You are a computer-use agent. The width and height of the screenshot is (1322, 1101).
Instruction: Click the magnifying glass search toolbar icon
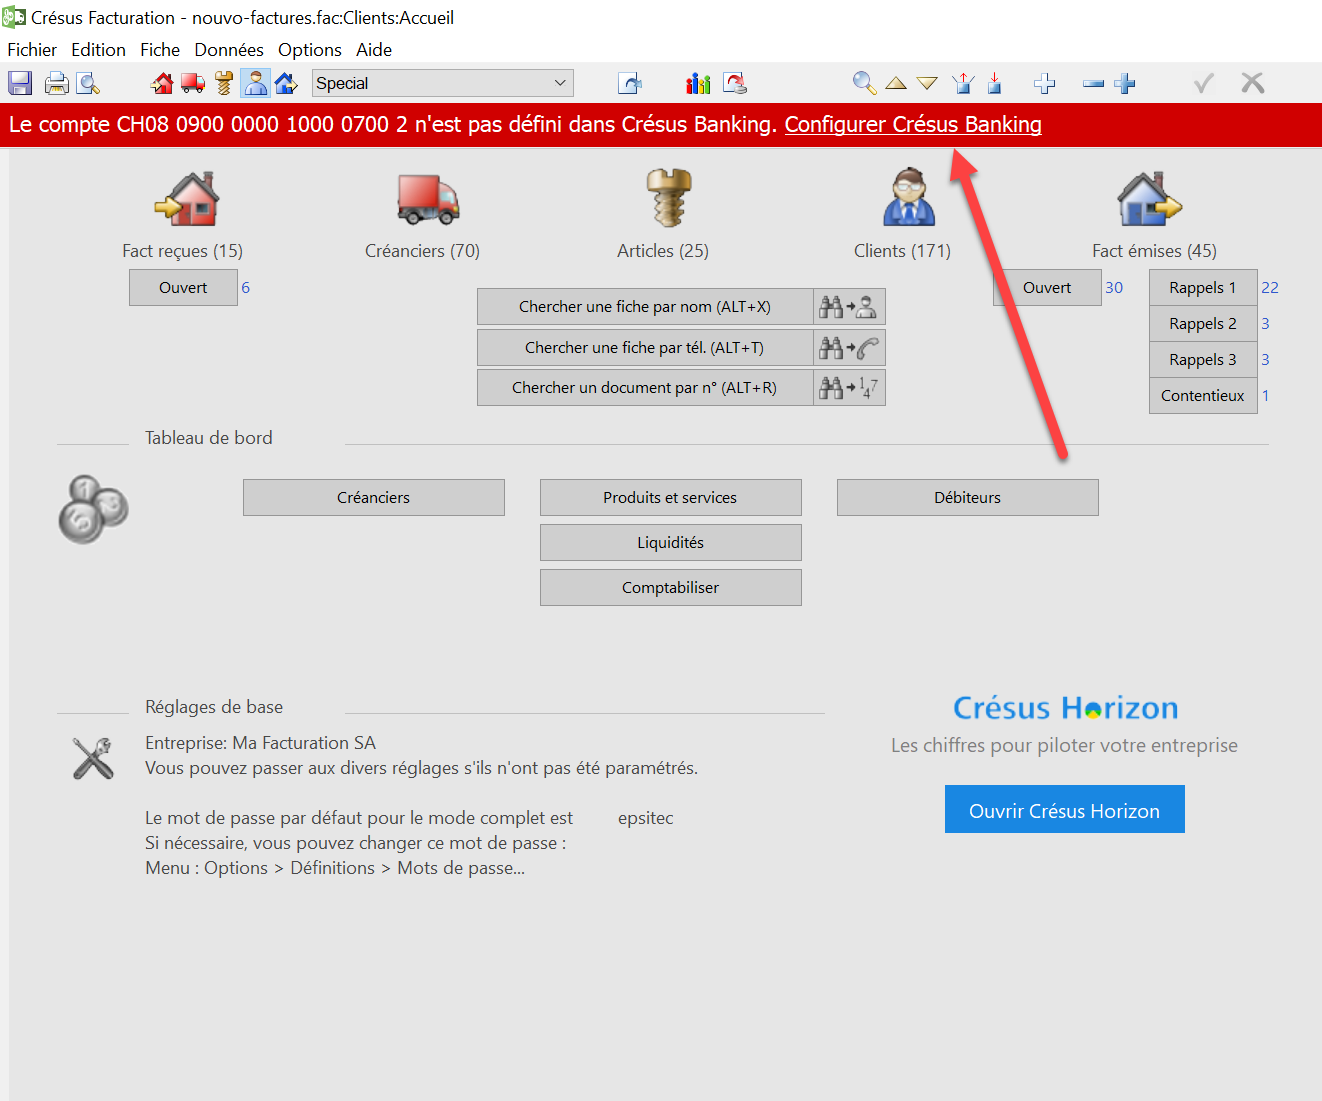tap(865, 83)
